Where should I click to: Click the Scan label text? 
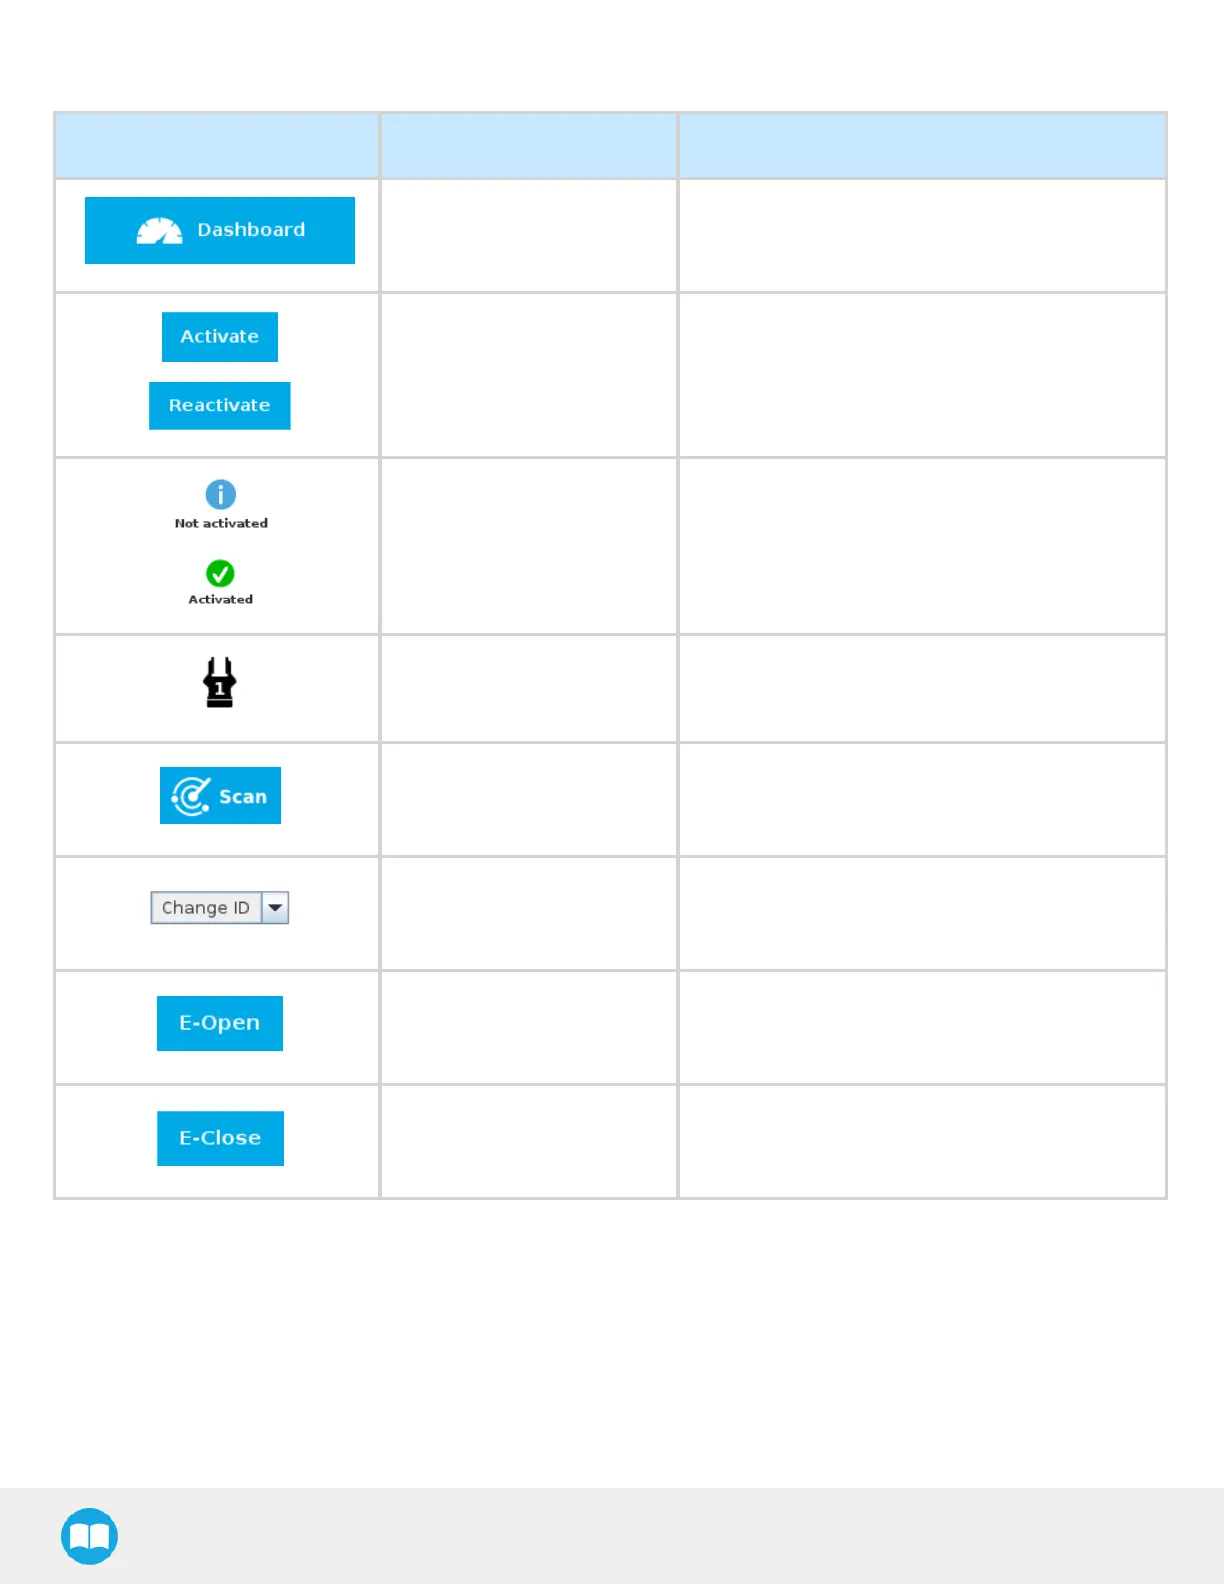pyautogui.click(x=243, y=797)
